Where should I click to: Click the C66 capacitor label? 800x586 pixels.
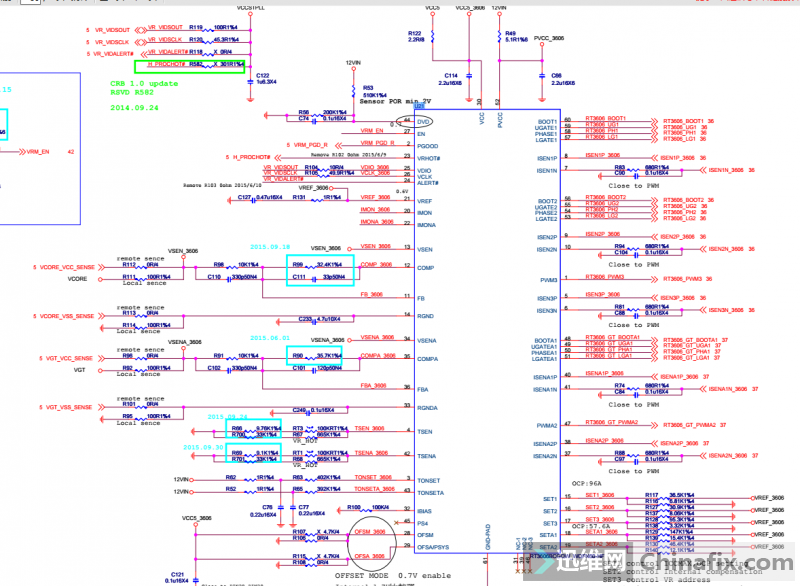coord(563,79)
